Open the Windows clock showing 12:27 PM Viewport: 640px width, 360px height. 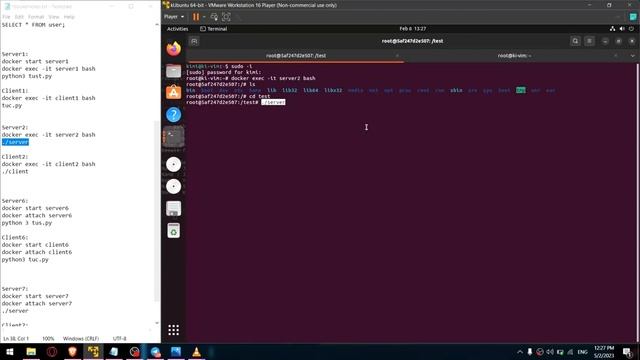(x=604, y=352)
